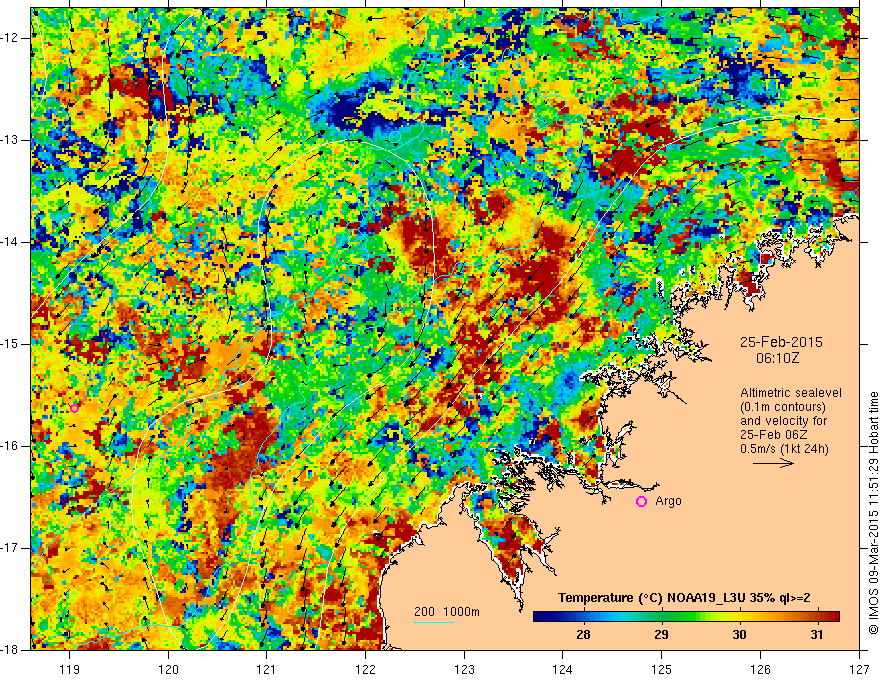Click latitude axis label '-12'
Screen dimensions: 880x680
[x=10, y=38]
